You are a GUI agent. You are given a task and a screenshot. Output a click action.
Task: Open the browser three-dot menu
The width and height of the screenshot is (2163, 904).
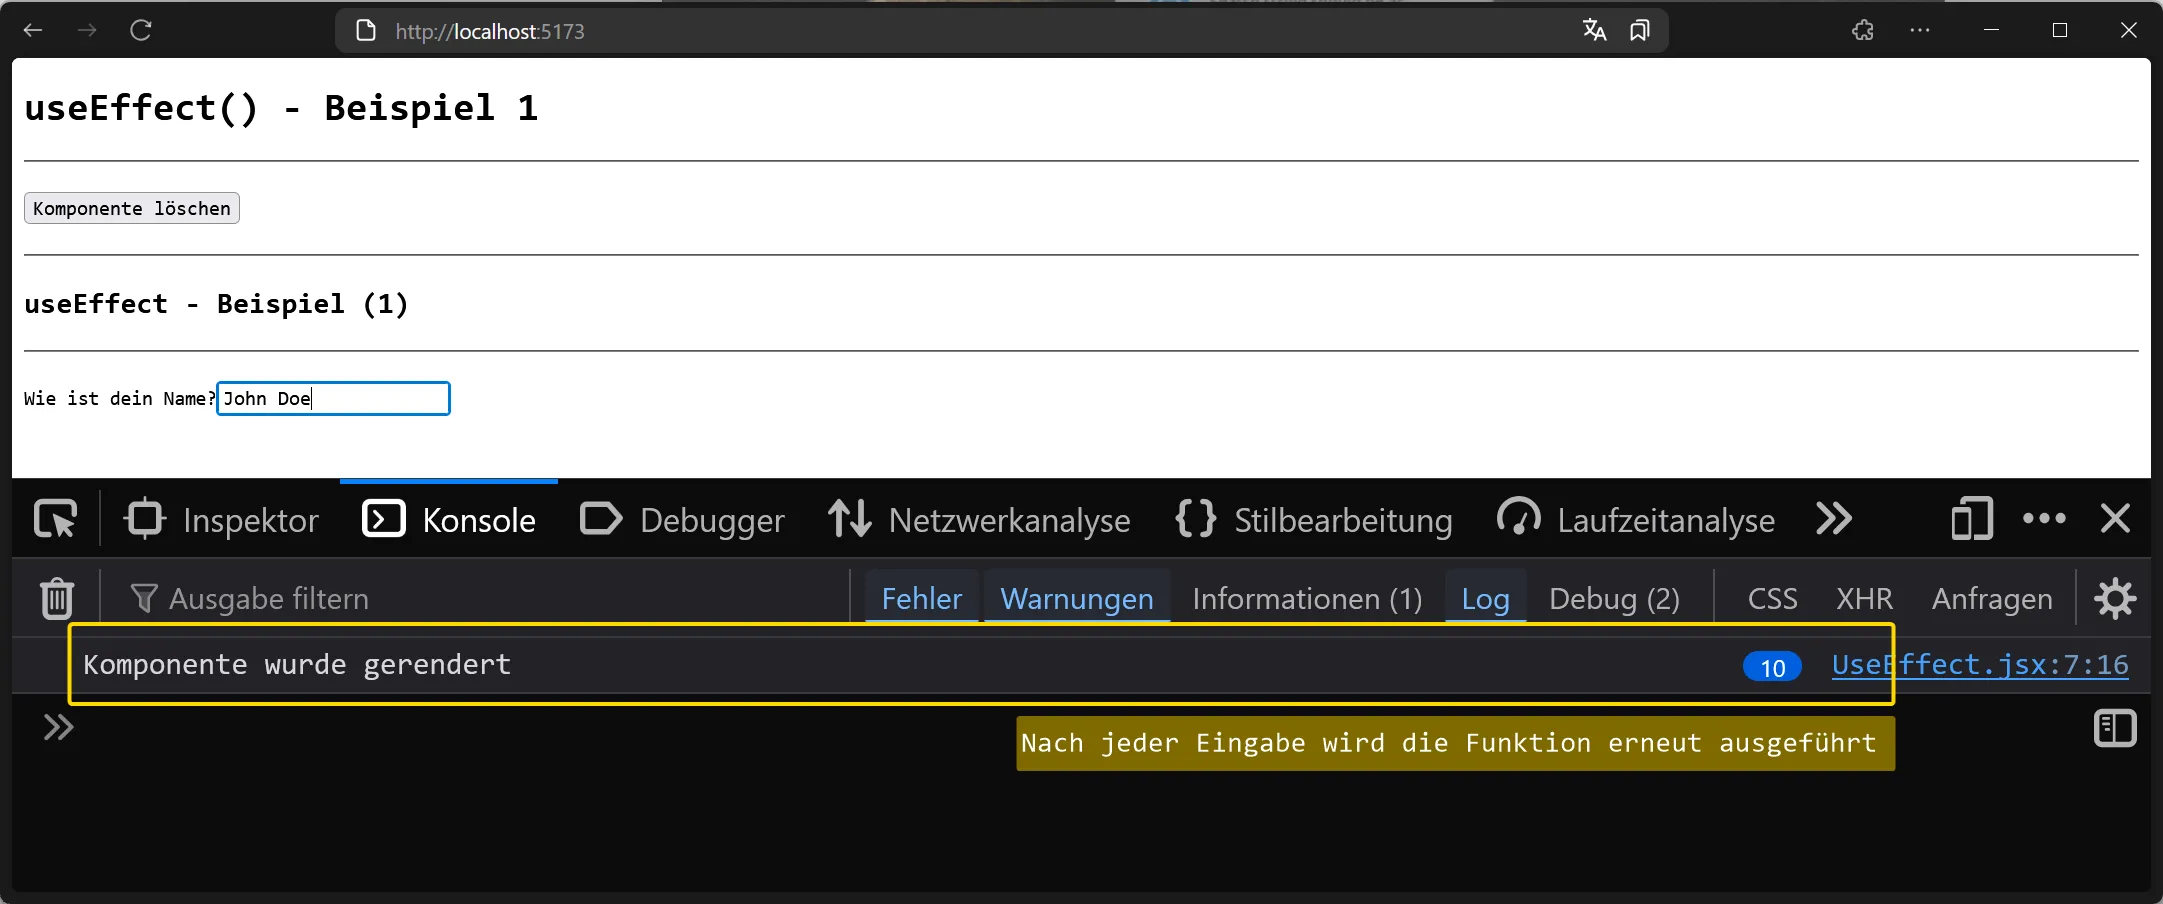(1920, 30)
